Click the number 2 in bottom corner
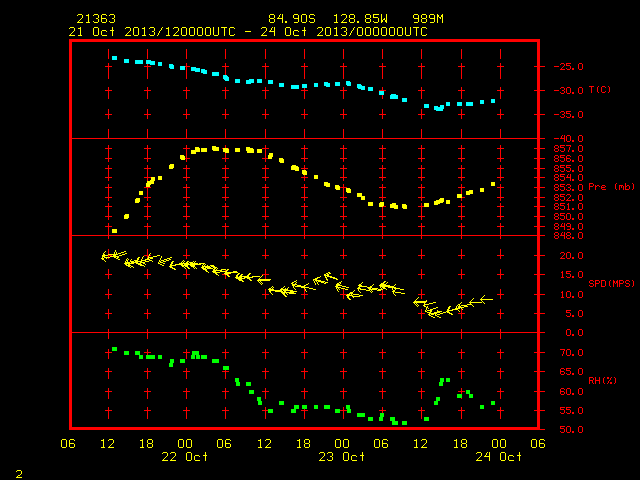Screen dimensions: 640x480 pos(19,474)
